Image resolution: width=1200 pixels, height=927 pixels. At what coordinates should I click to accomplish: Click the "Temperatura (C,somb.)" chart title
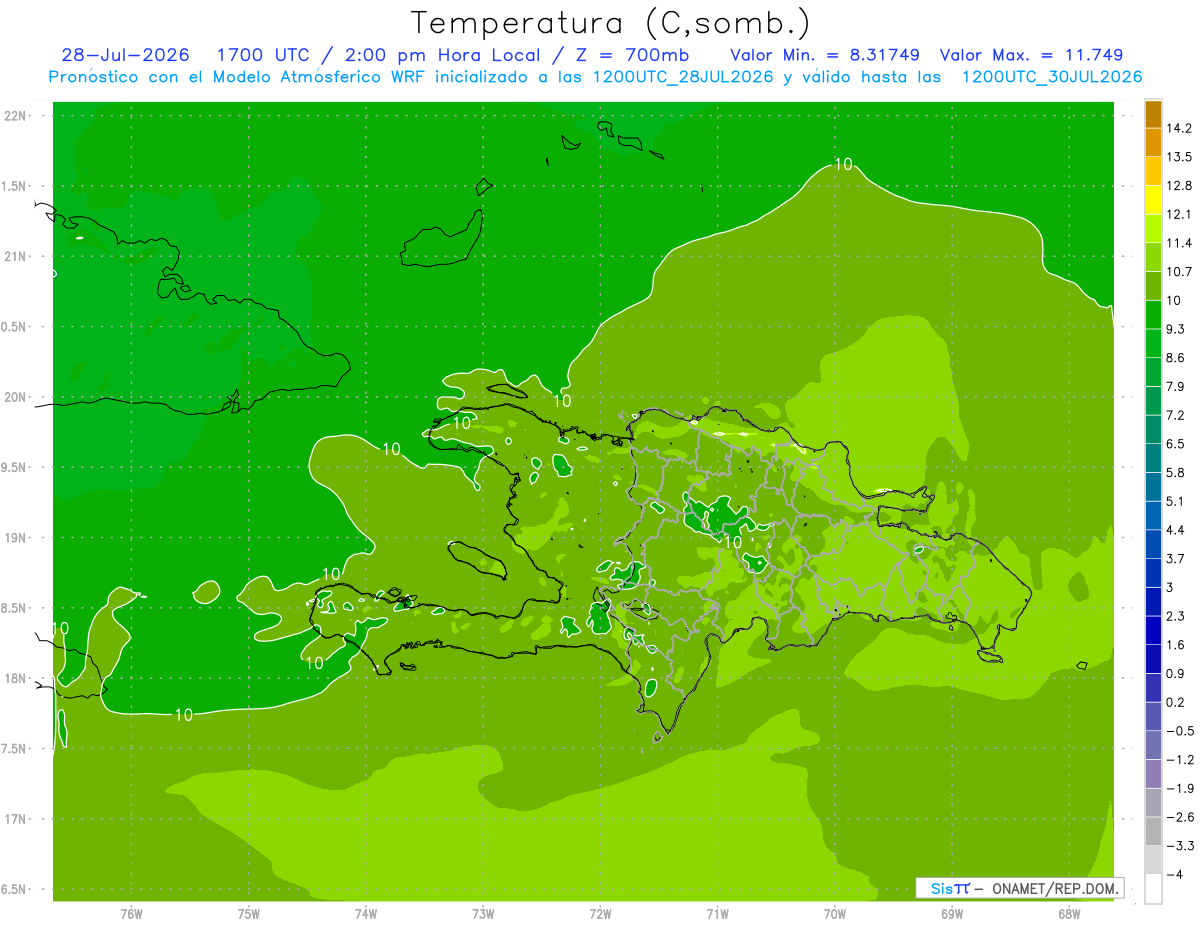[611, 23]
